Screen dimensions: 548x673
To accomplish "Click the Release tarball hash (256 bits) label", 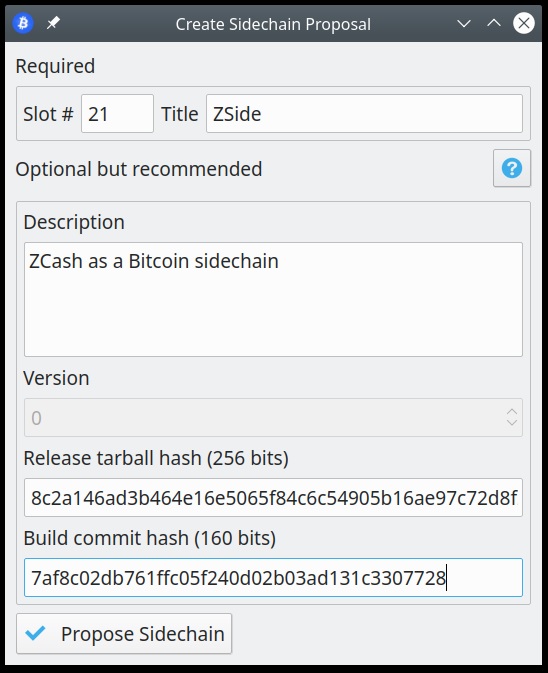I will click(x=156, y=458).
